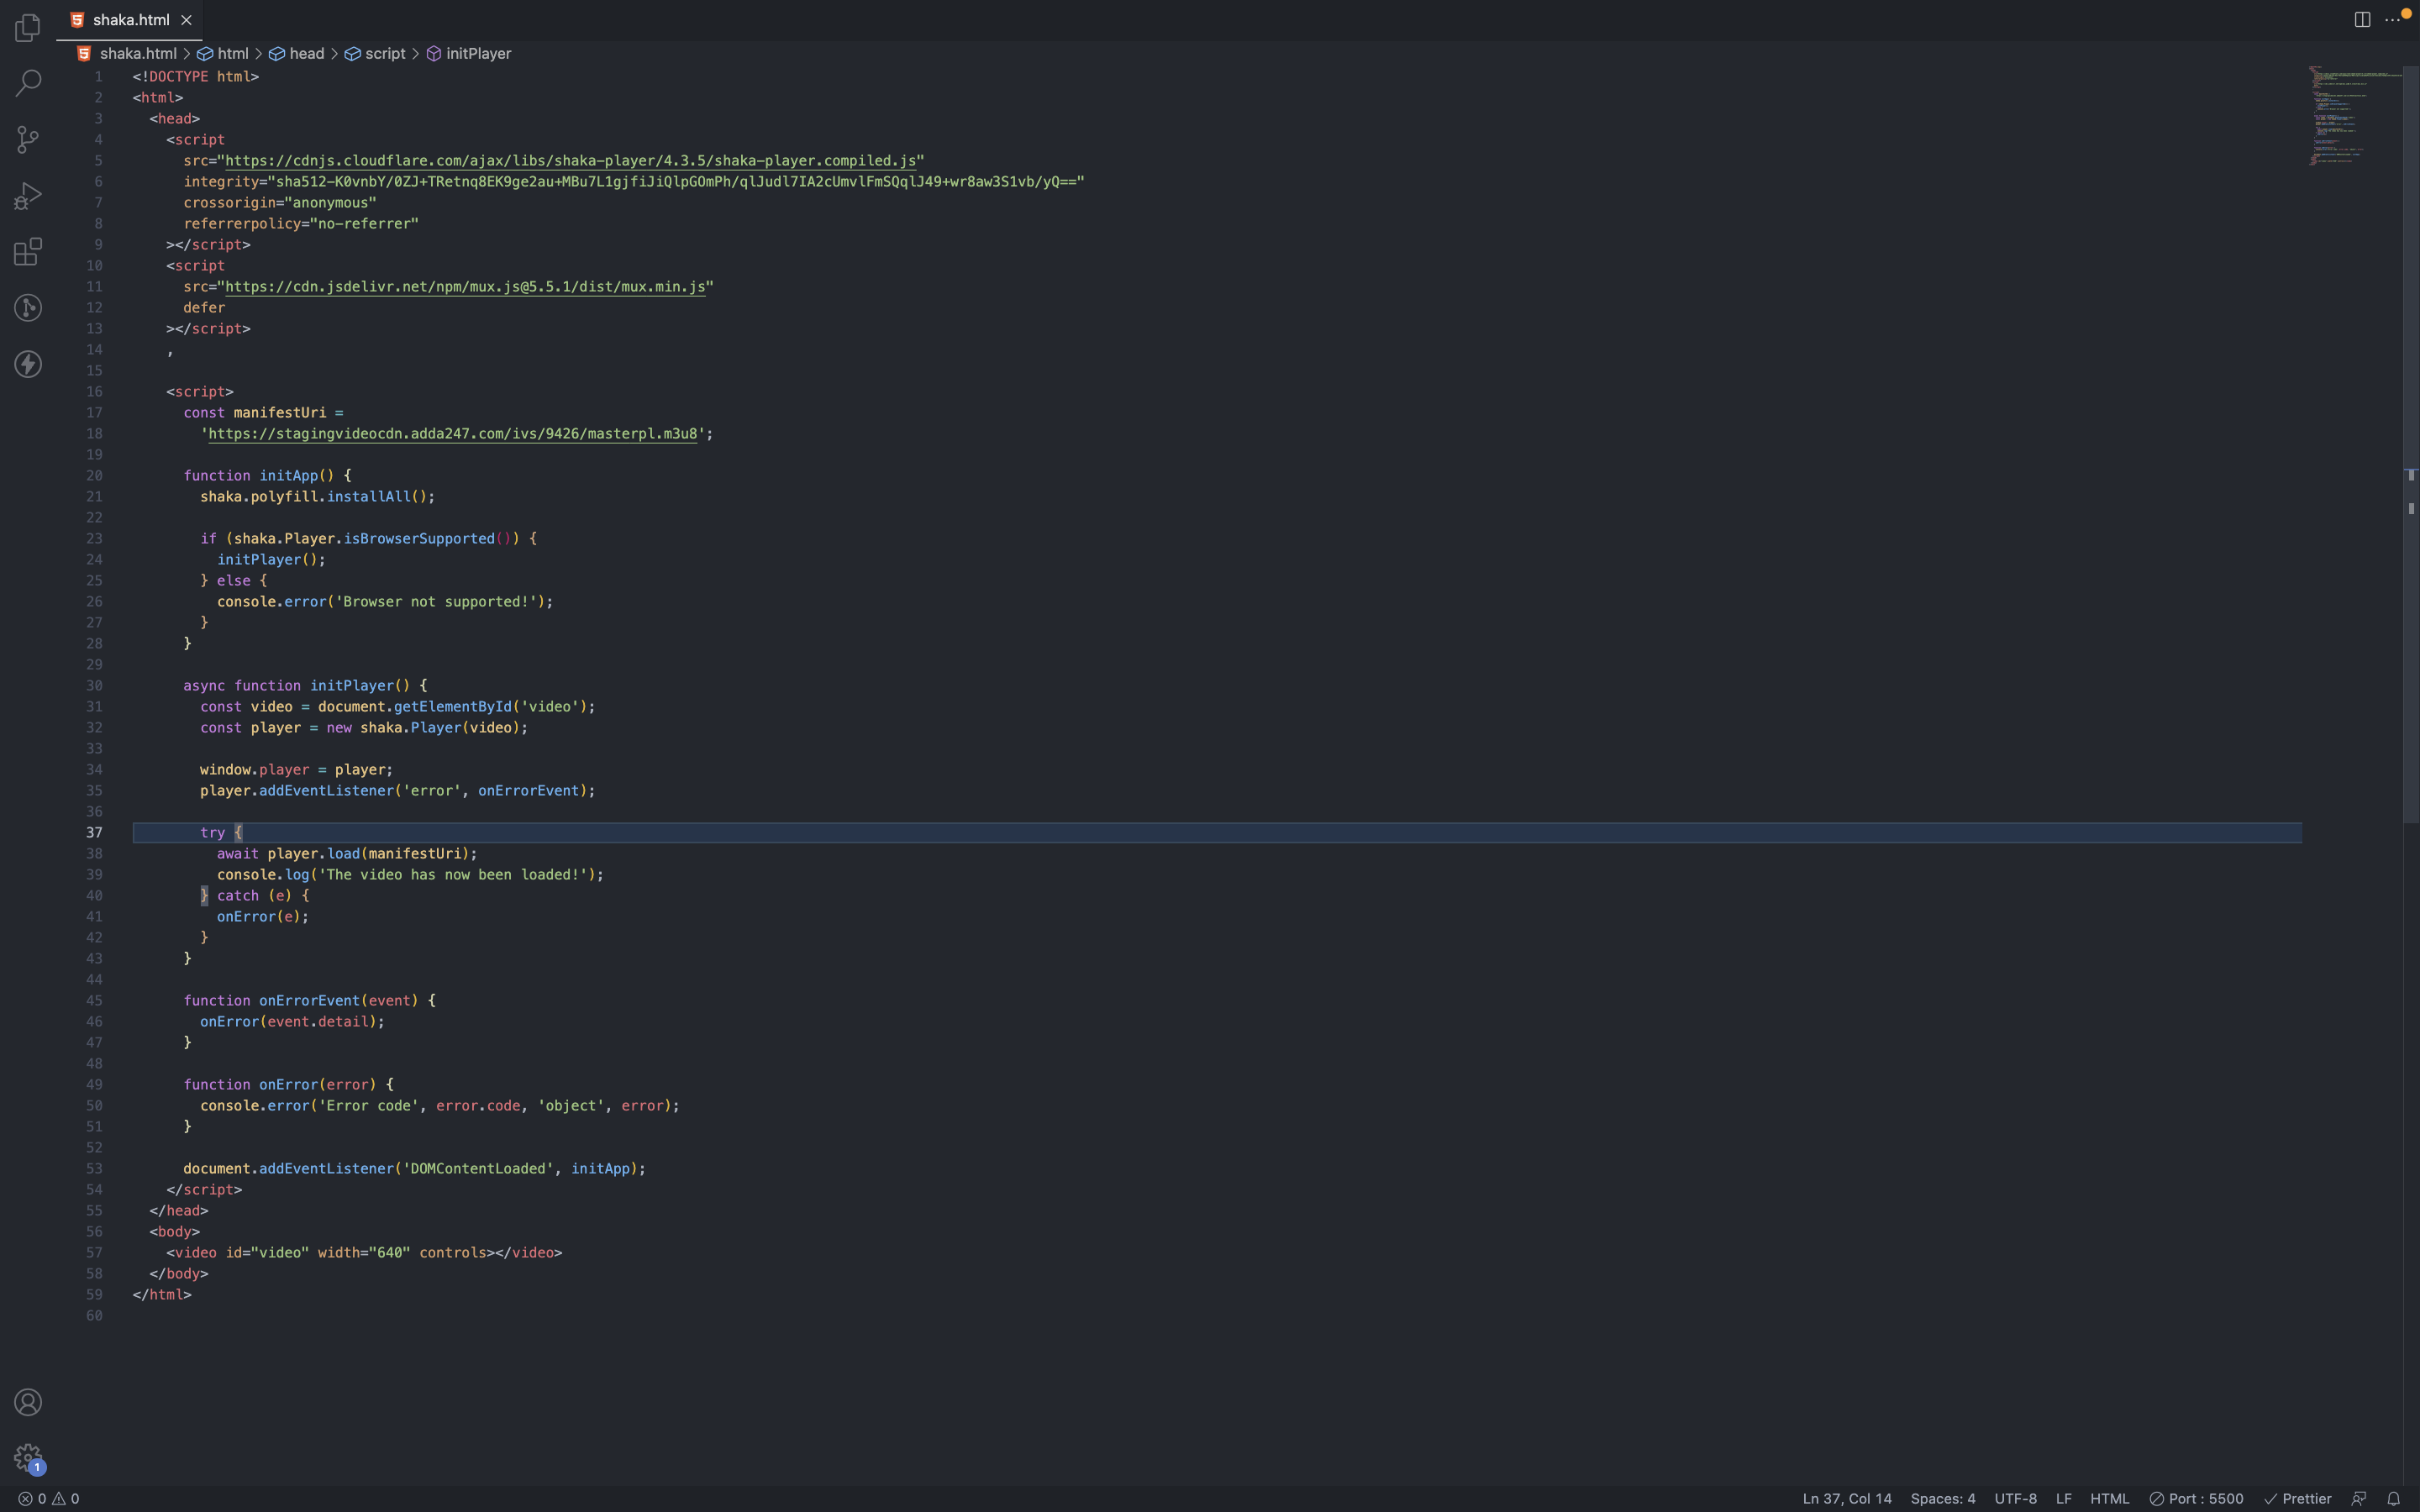Click the Accounts icon in activity bar
Image resolution: width=2420 pixels, height=1512 pixels.
coord(27,1402)
